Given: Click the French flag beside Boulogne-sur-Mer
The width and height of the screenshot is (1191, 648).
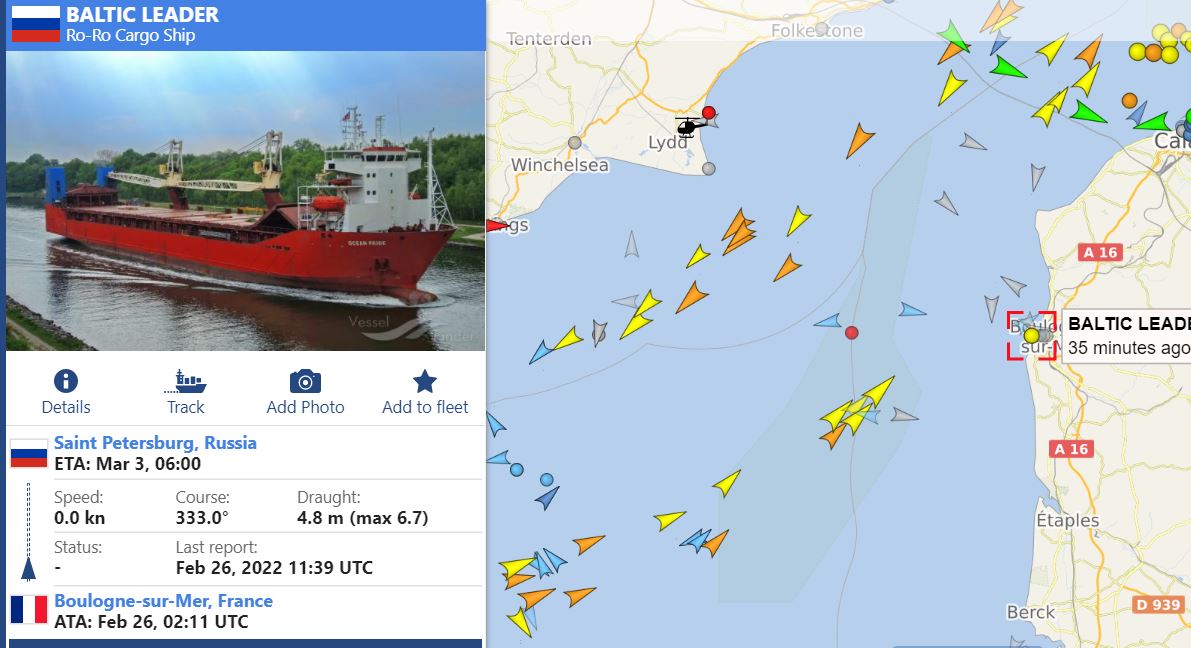Looking at the screenshot, I should pos(29,609).
